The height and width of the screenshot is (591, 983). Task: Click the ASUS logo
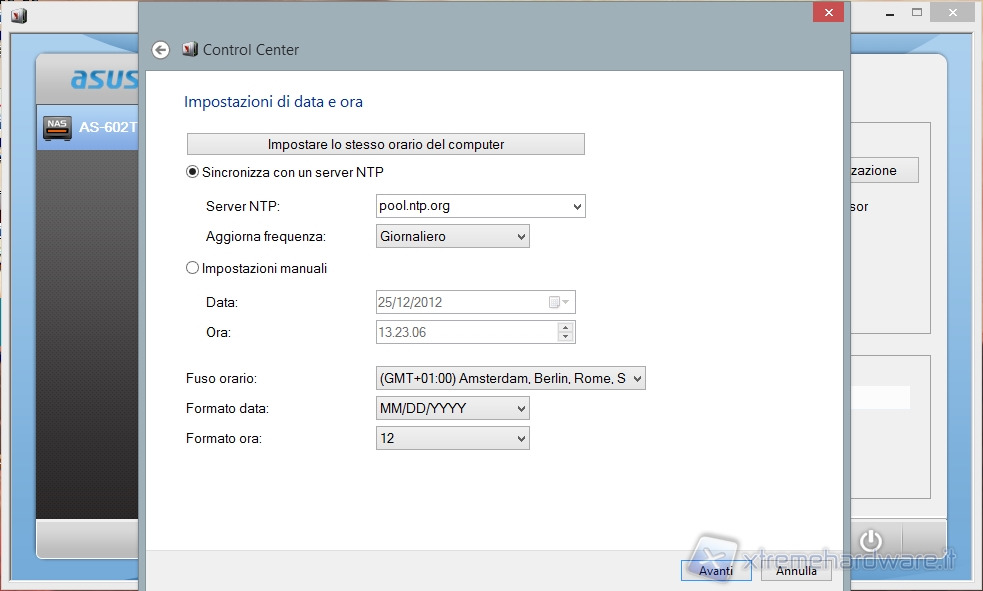point(103,80)
